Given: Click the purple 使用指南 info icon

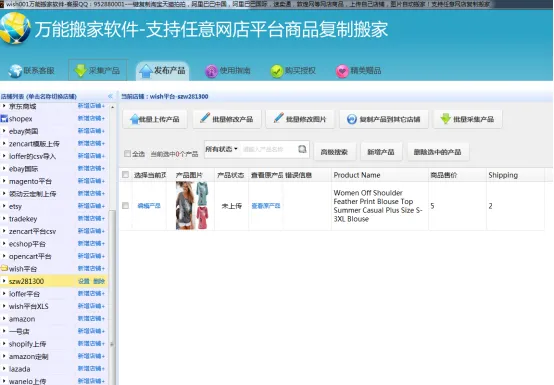Looking at the screenshot, I should tap(211, 71).
